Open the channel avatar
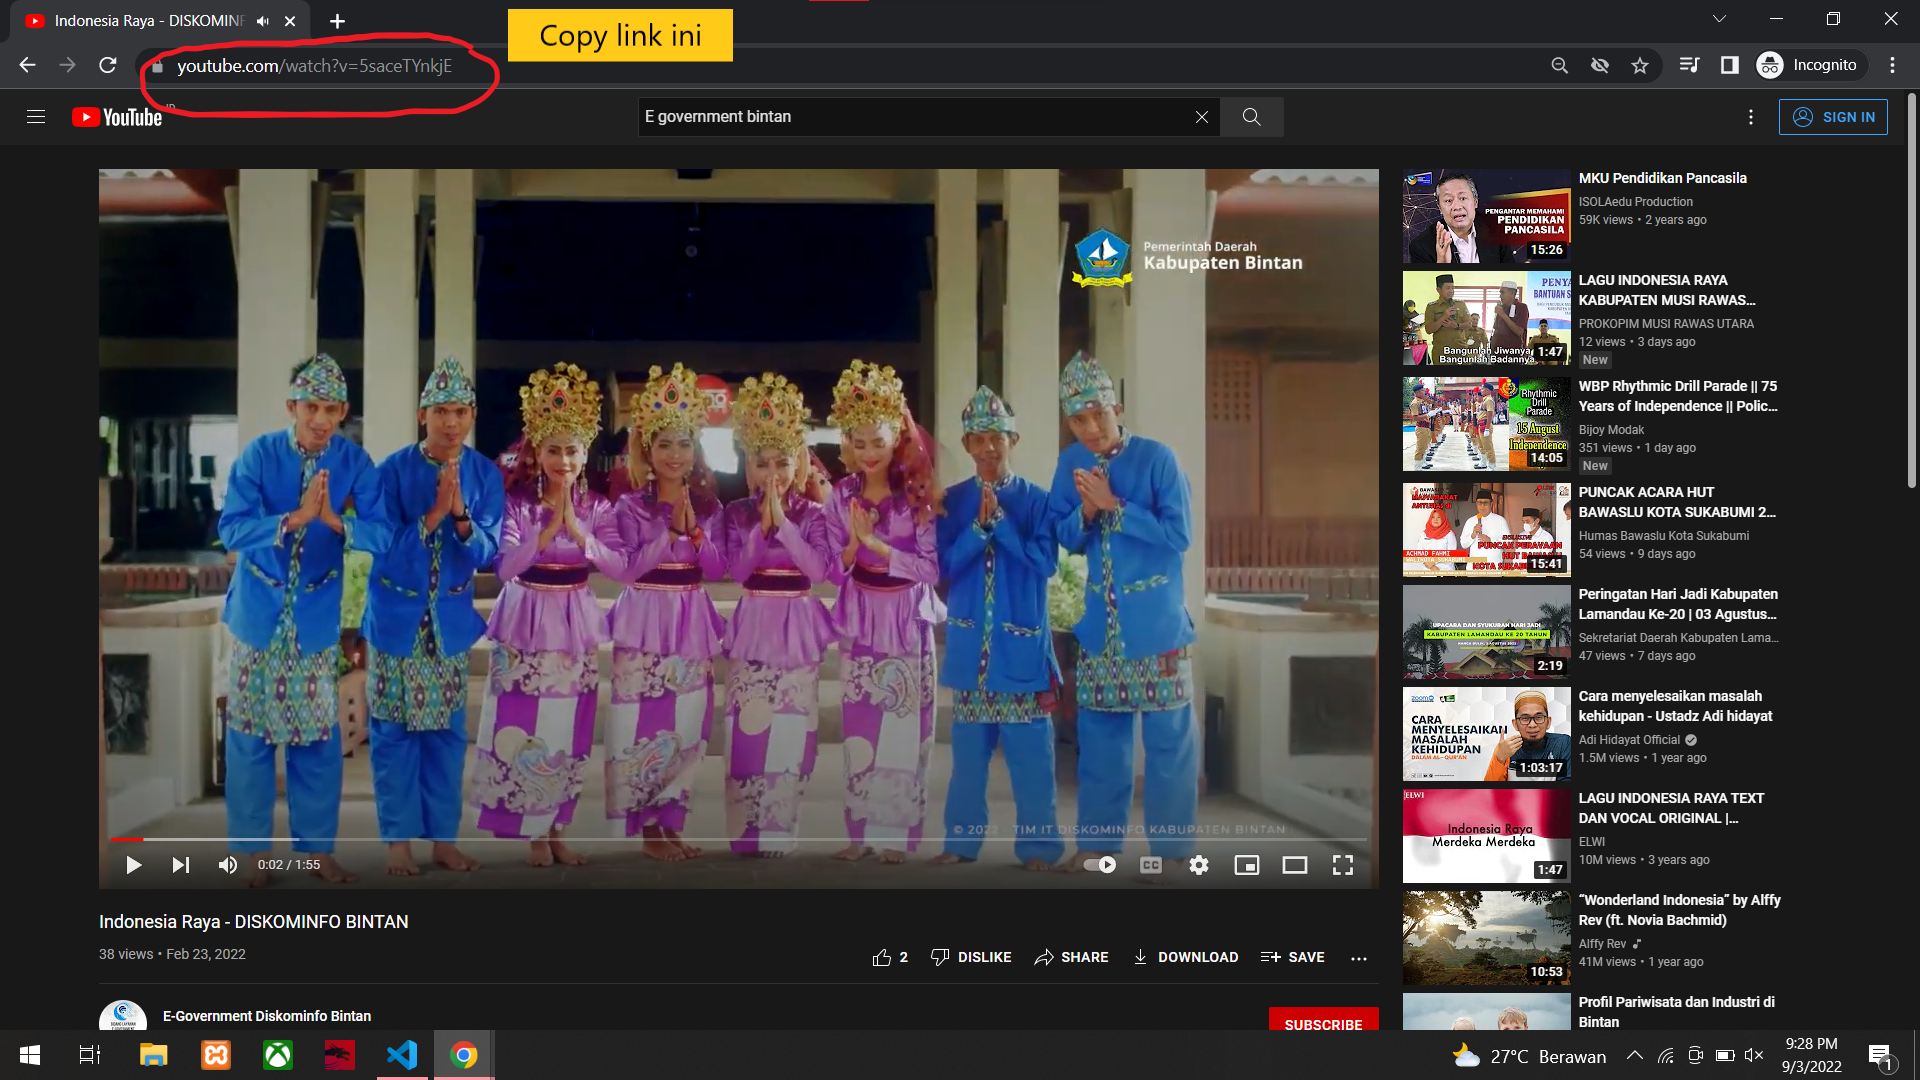Screen dimensions: 1920x1080 coord(123,1017)
